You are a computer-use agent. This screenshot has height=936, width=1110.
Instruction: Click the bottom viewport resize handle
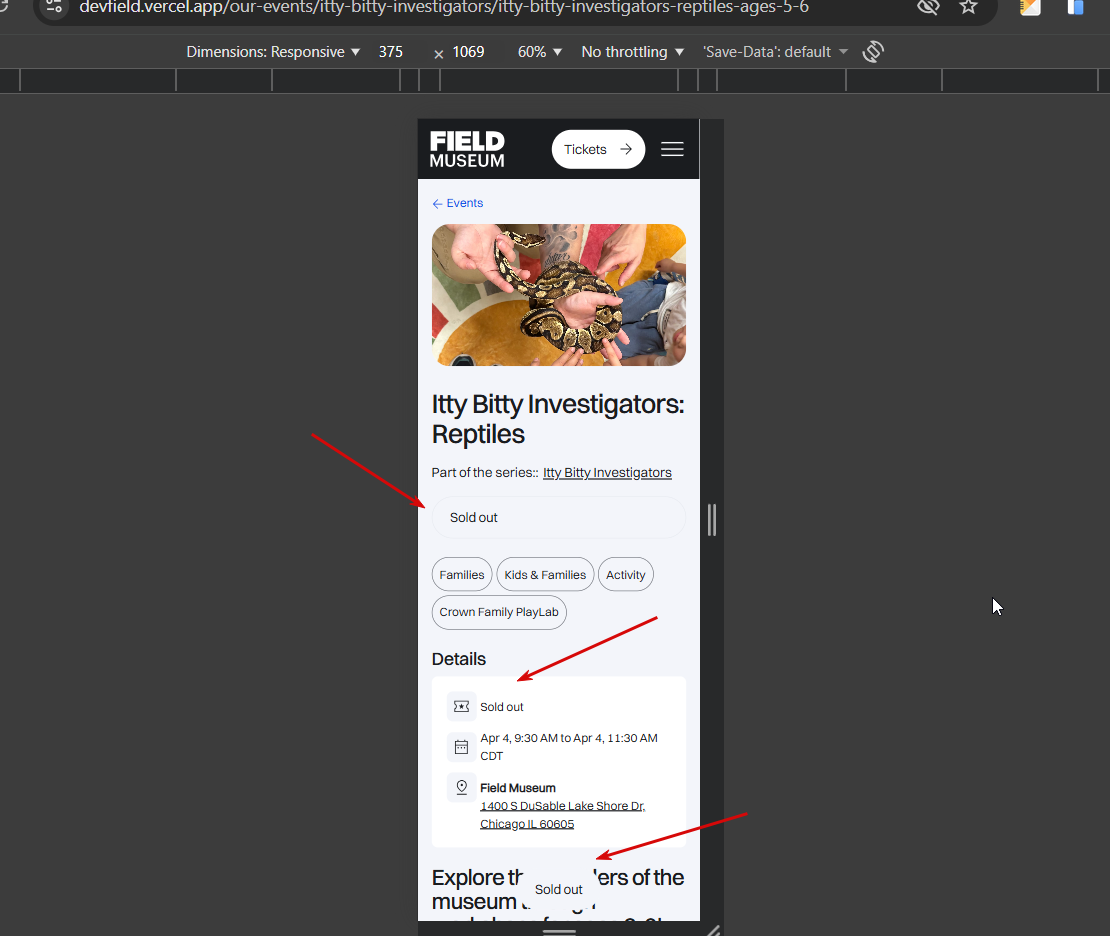[x=559, y=930]
